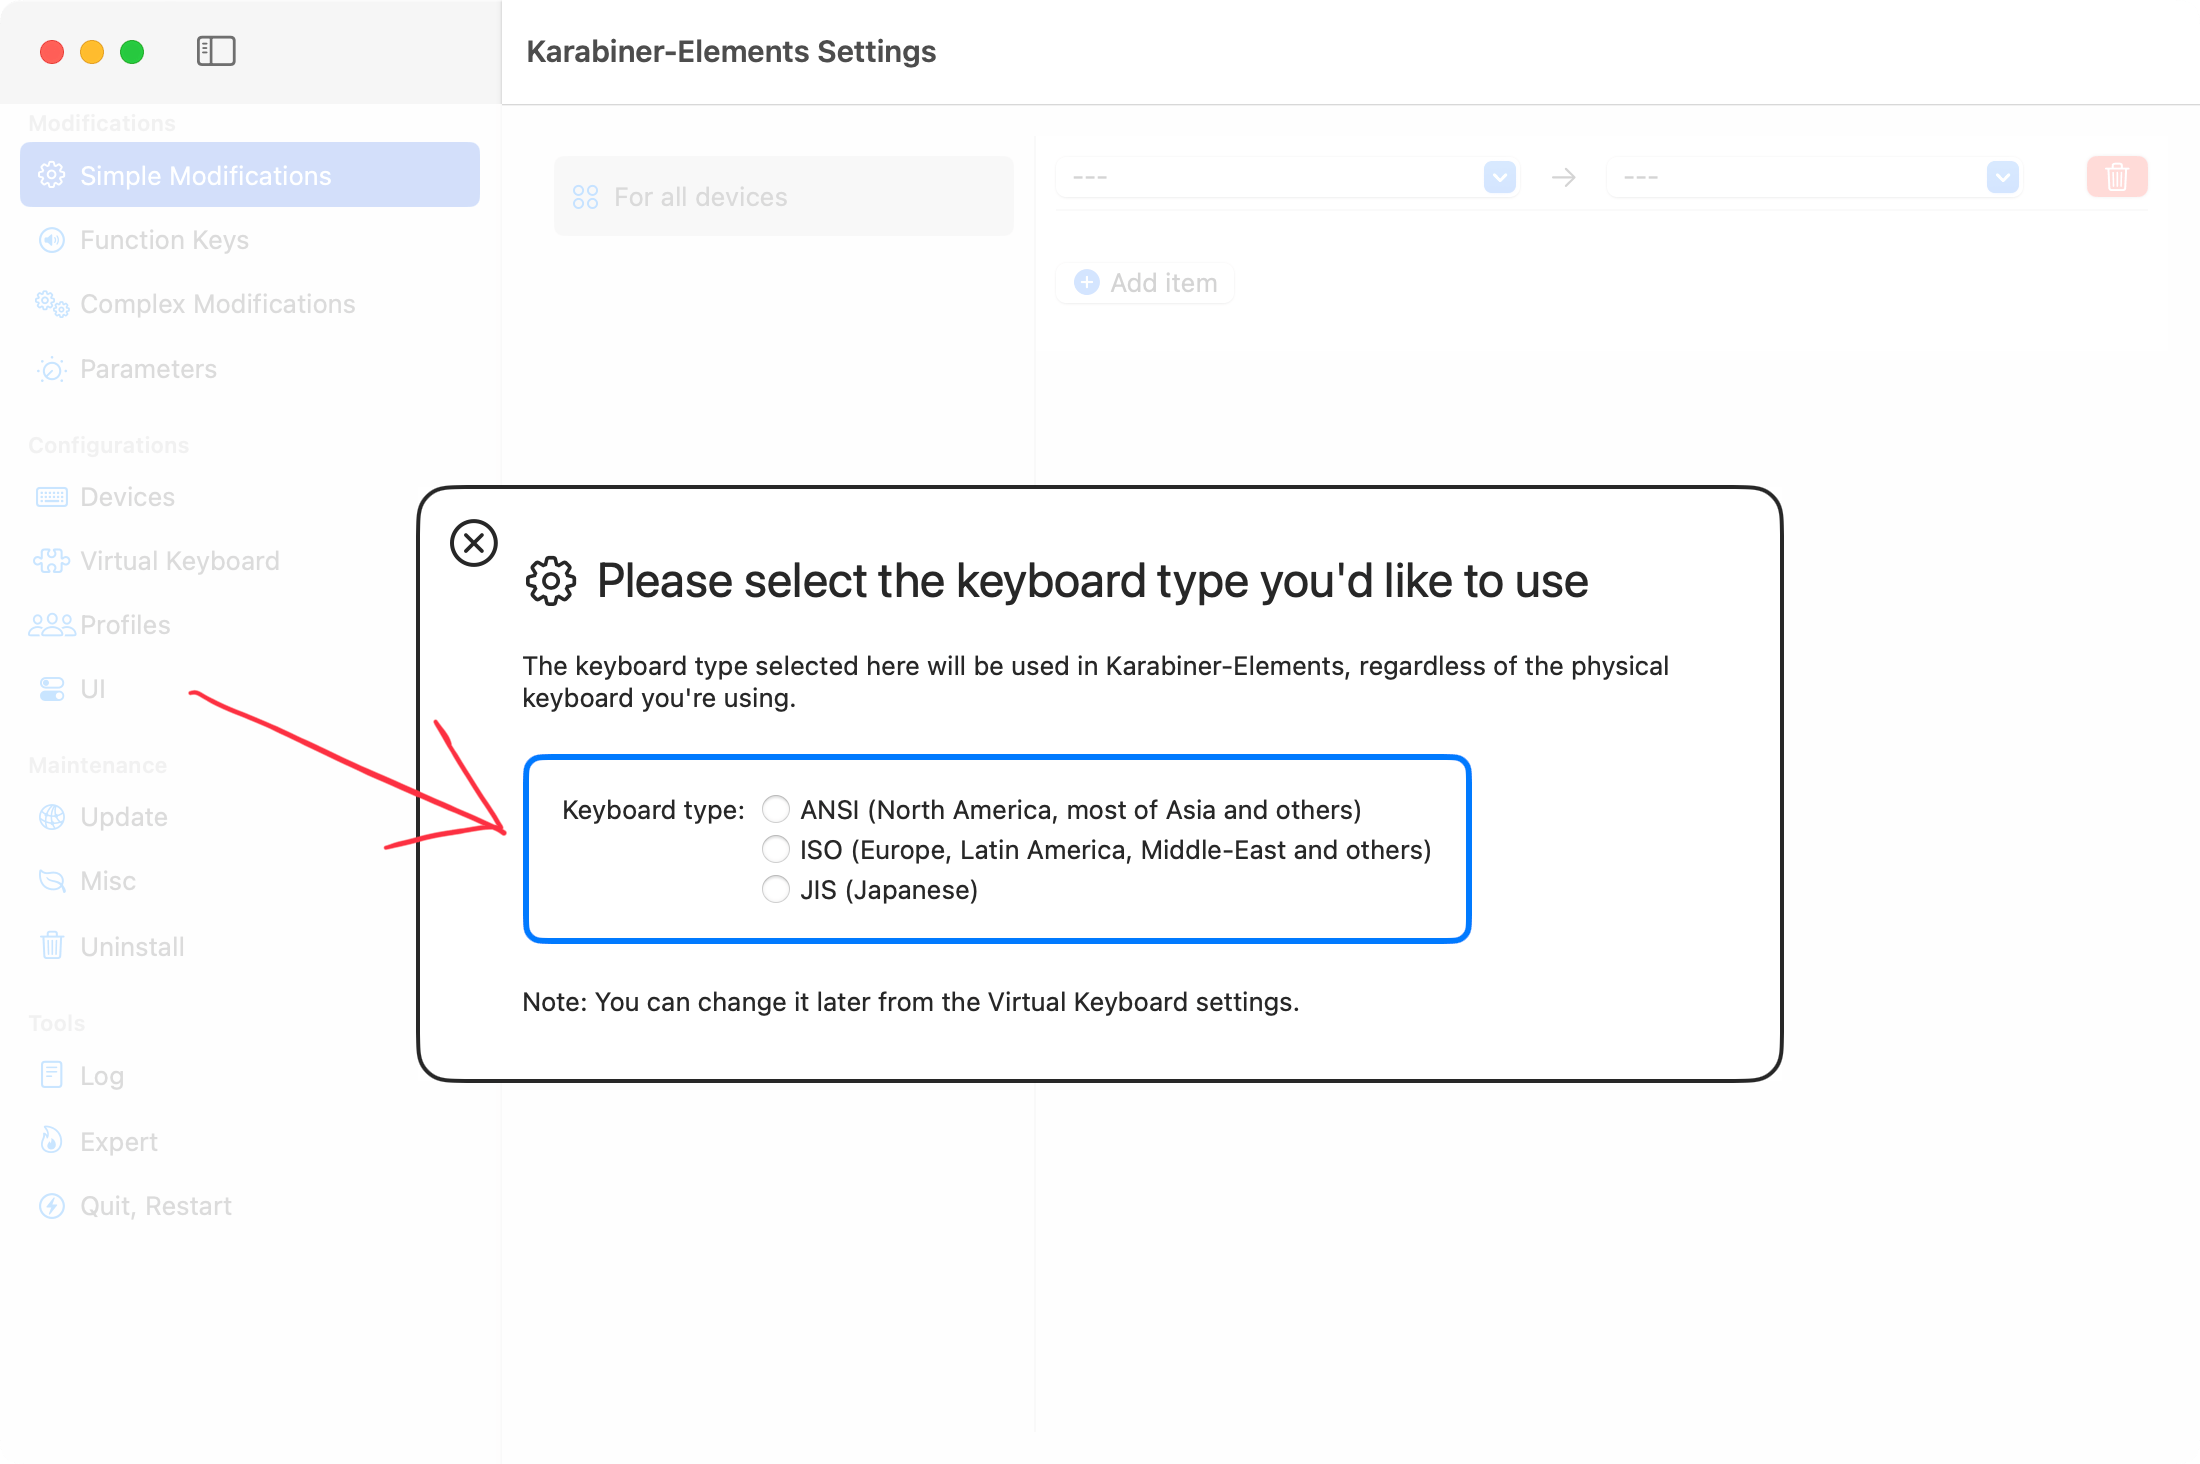Click the Log document icon
The width and height of the screenshot is (2200, 1464).
point(52,1075)
